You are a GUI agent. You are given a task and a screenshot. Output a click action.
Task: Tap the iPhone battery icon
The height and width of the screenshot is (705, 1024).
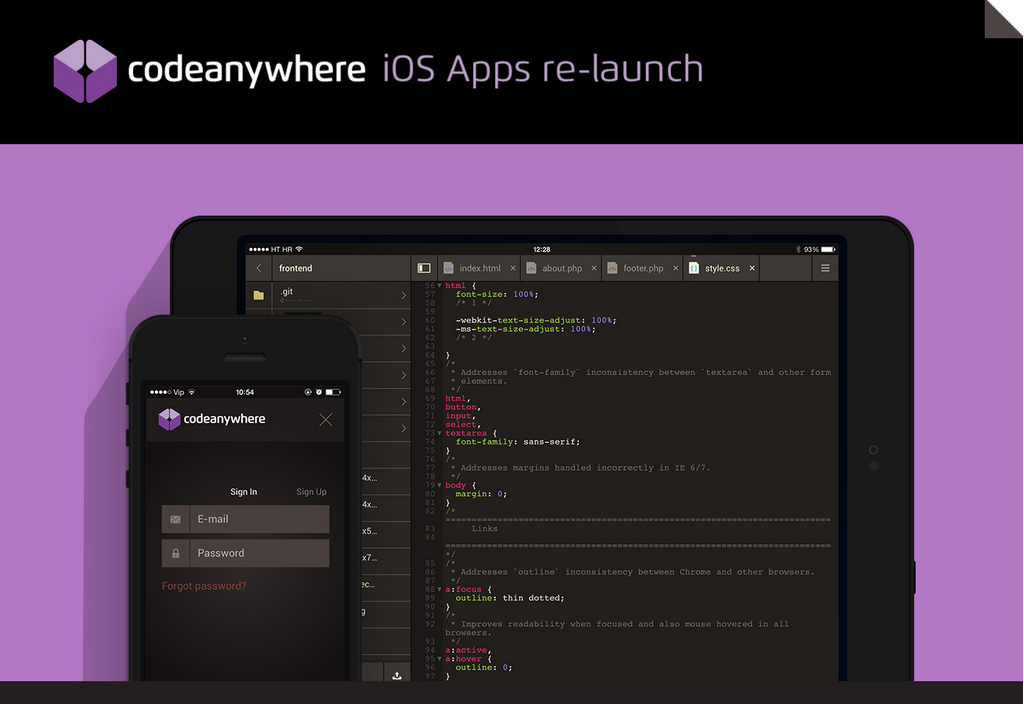coord(333,392)
